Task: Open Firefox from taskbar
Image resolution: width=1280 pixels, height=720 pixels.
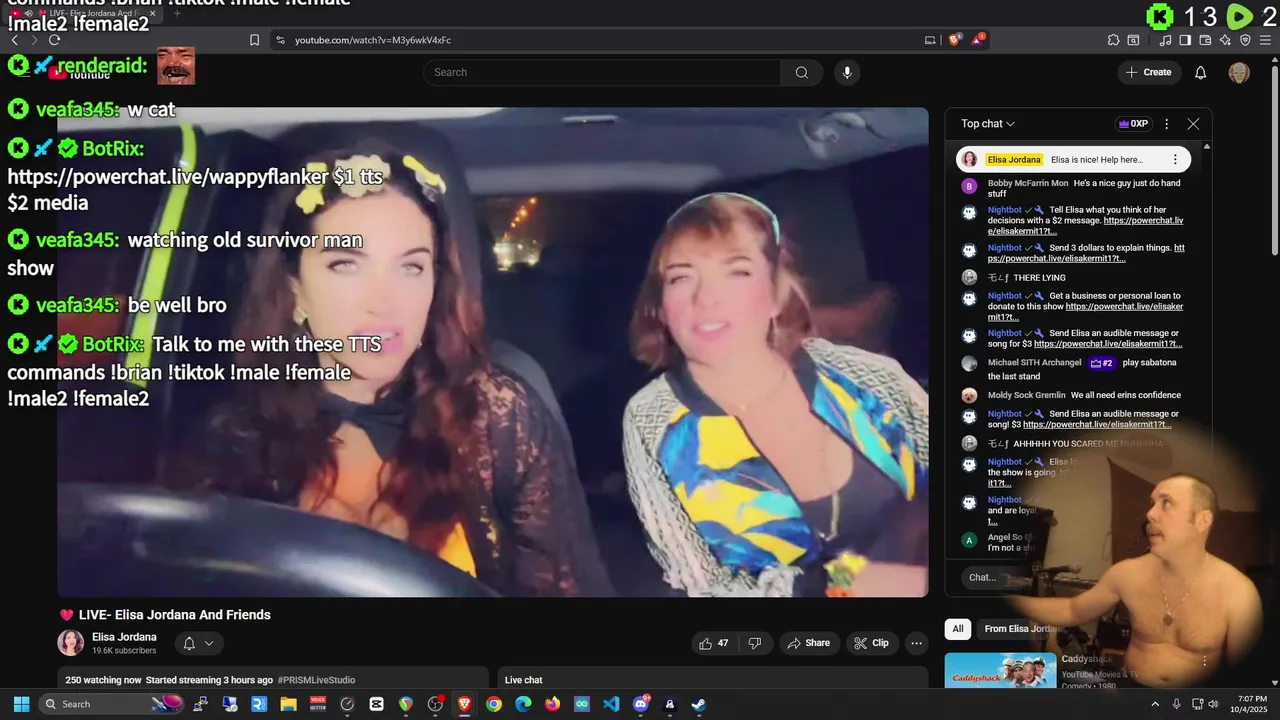Action: point(552,704)
